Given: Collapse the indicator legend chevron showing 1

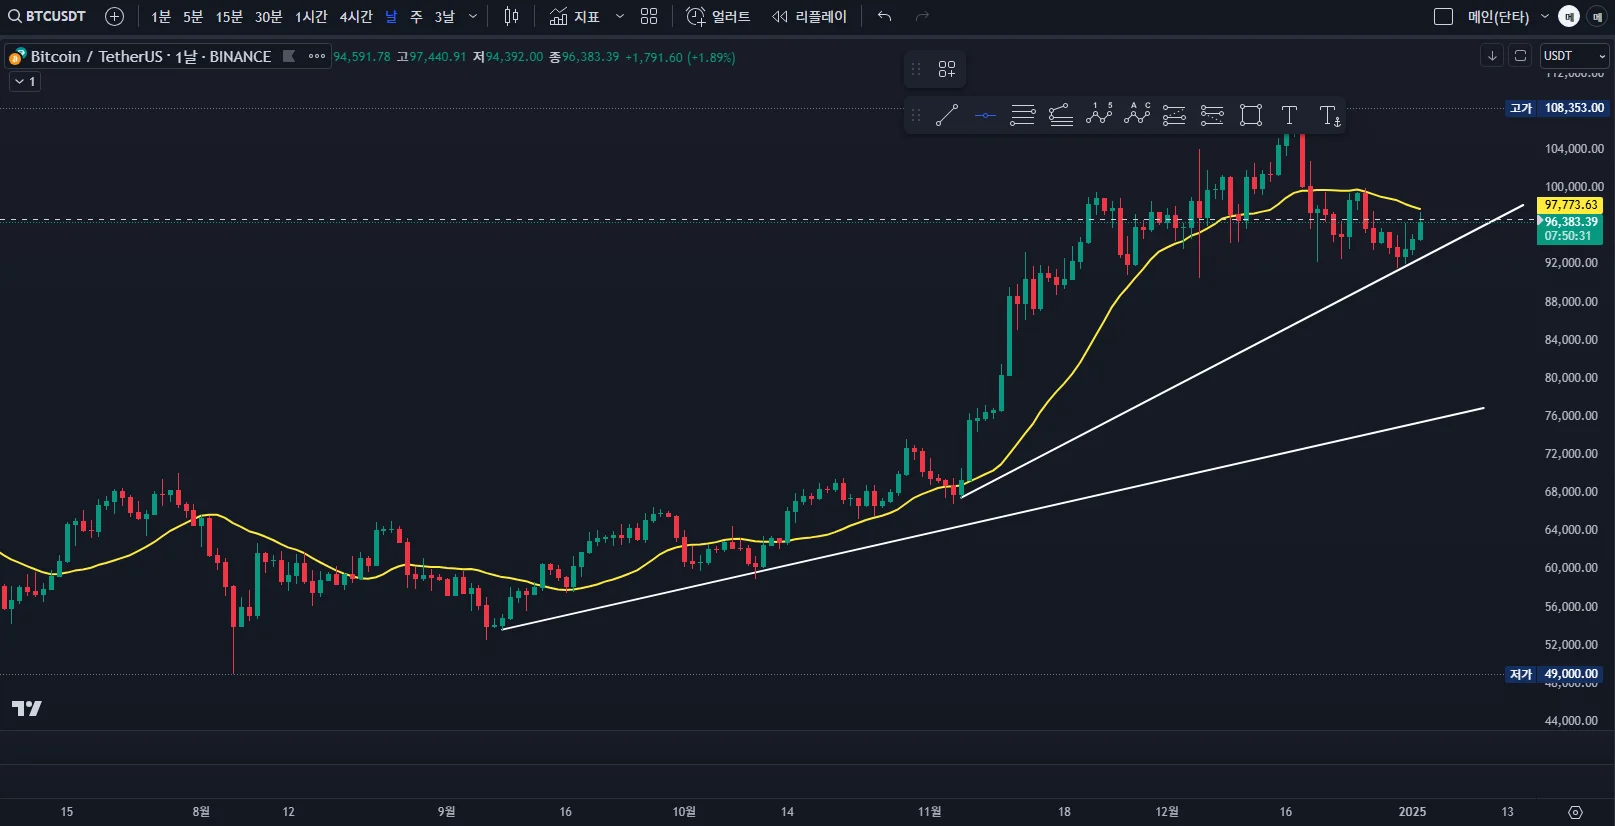Looking at the screenshot, I should coord(25,82).
